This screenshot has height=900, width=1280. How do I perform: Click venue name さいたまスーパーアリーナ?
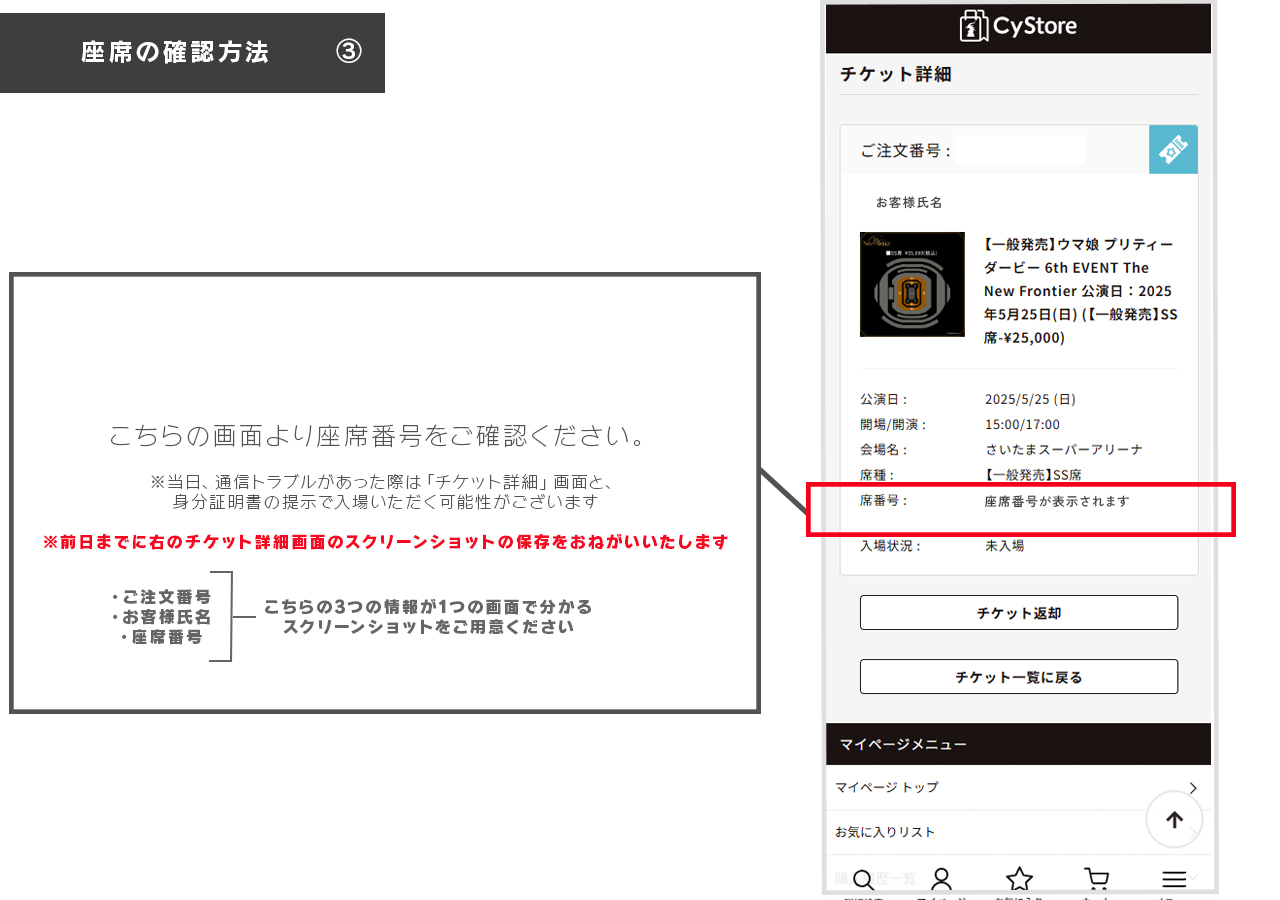coord(1064,450)
